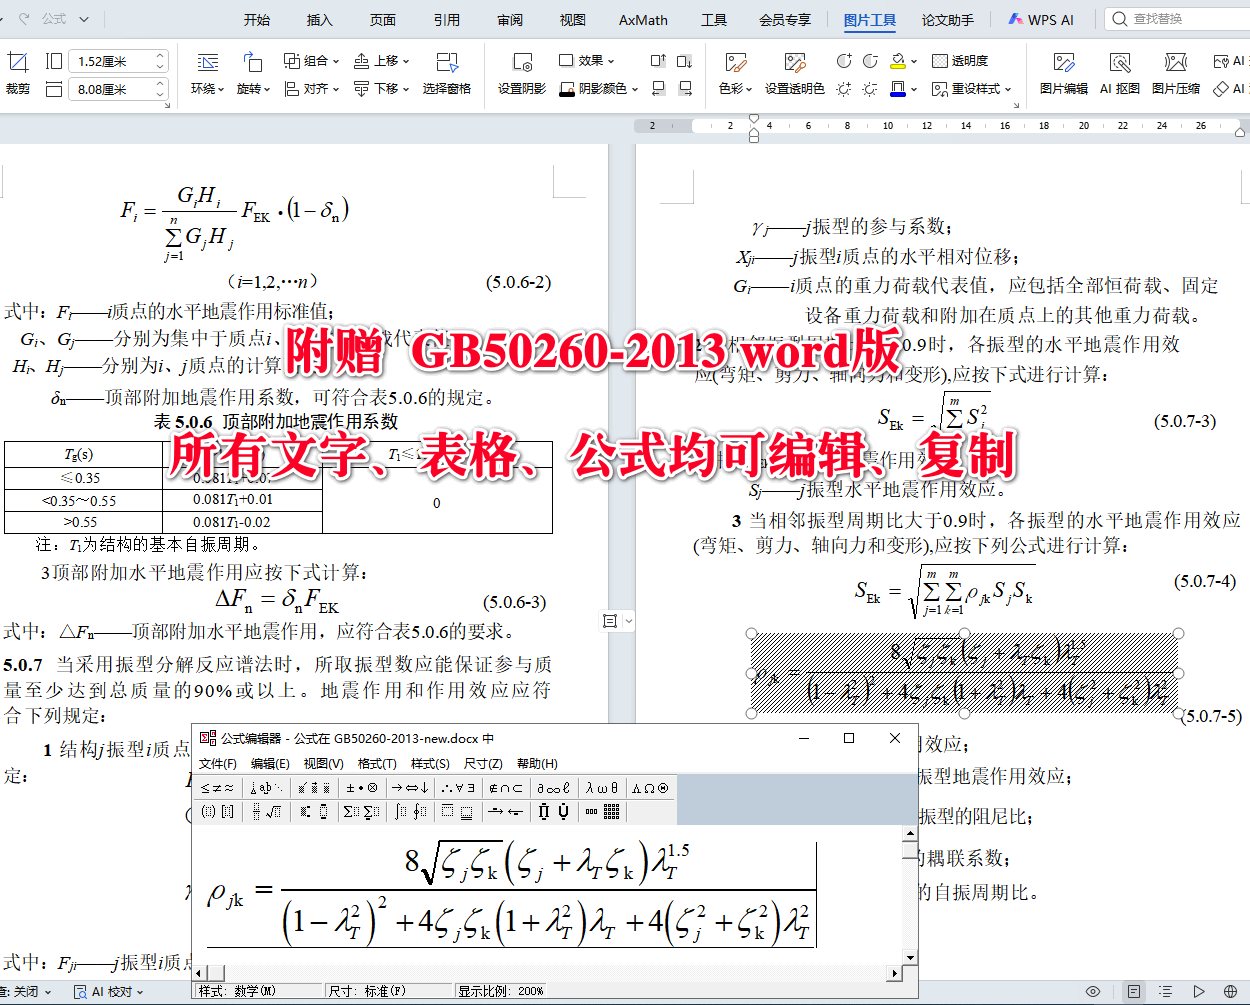The height and width of the screenshot is (1005, 1250).
Task: Open the Group (组合) dropdown
Action: coord(311,61)
